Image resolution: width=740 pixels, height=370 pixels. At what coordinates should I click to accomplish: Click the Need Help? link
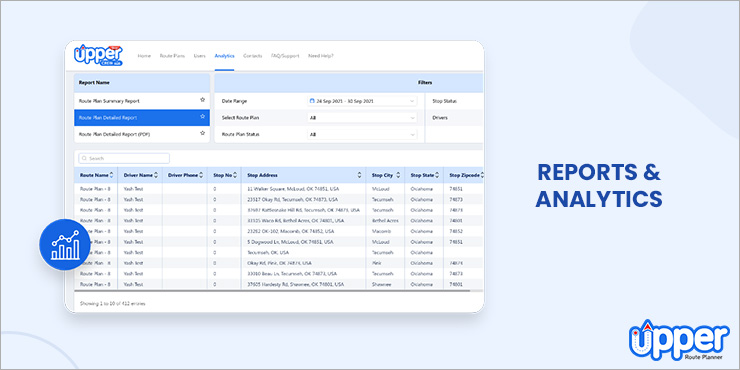coord(321,56)
